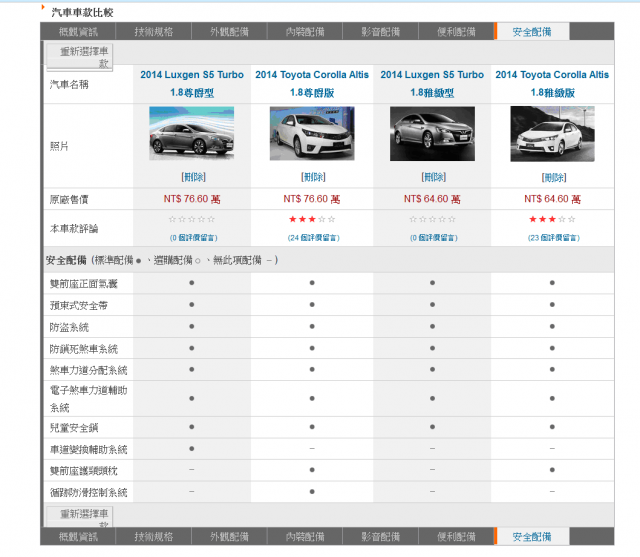
Task: Select top 安全配備 tab
Action: click(532, 32)
